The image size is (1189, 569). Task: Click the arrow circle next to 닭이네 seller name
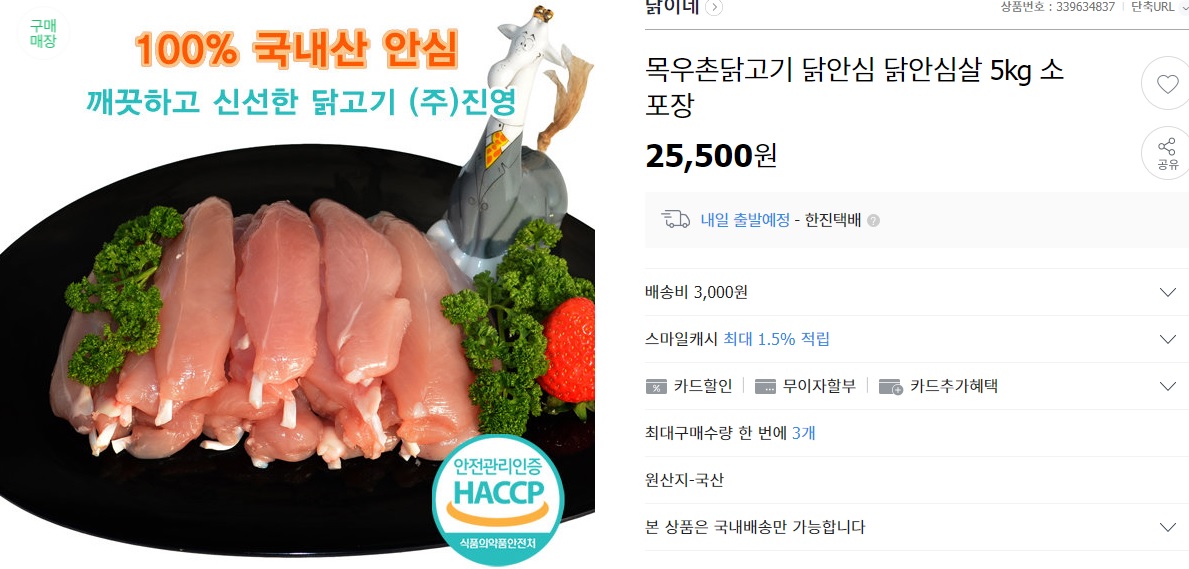[714, 8]
